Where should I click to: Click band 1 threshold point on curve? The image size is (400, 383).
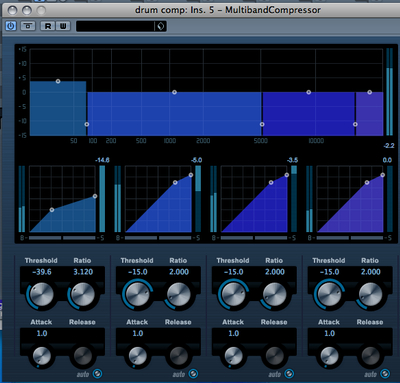[x=52, y=210]
